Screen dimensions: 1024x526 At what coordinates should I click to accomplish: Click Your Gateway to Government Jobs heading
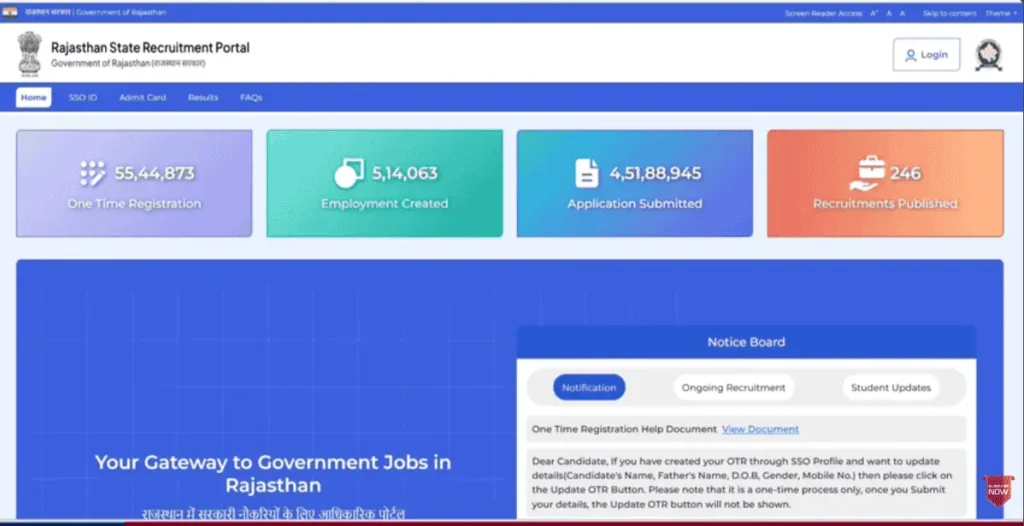point(273,474)
